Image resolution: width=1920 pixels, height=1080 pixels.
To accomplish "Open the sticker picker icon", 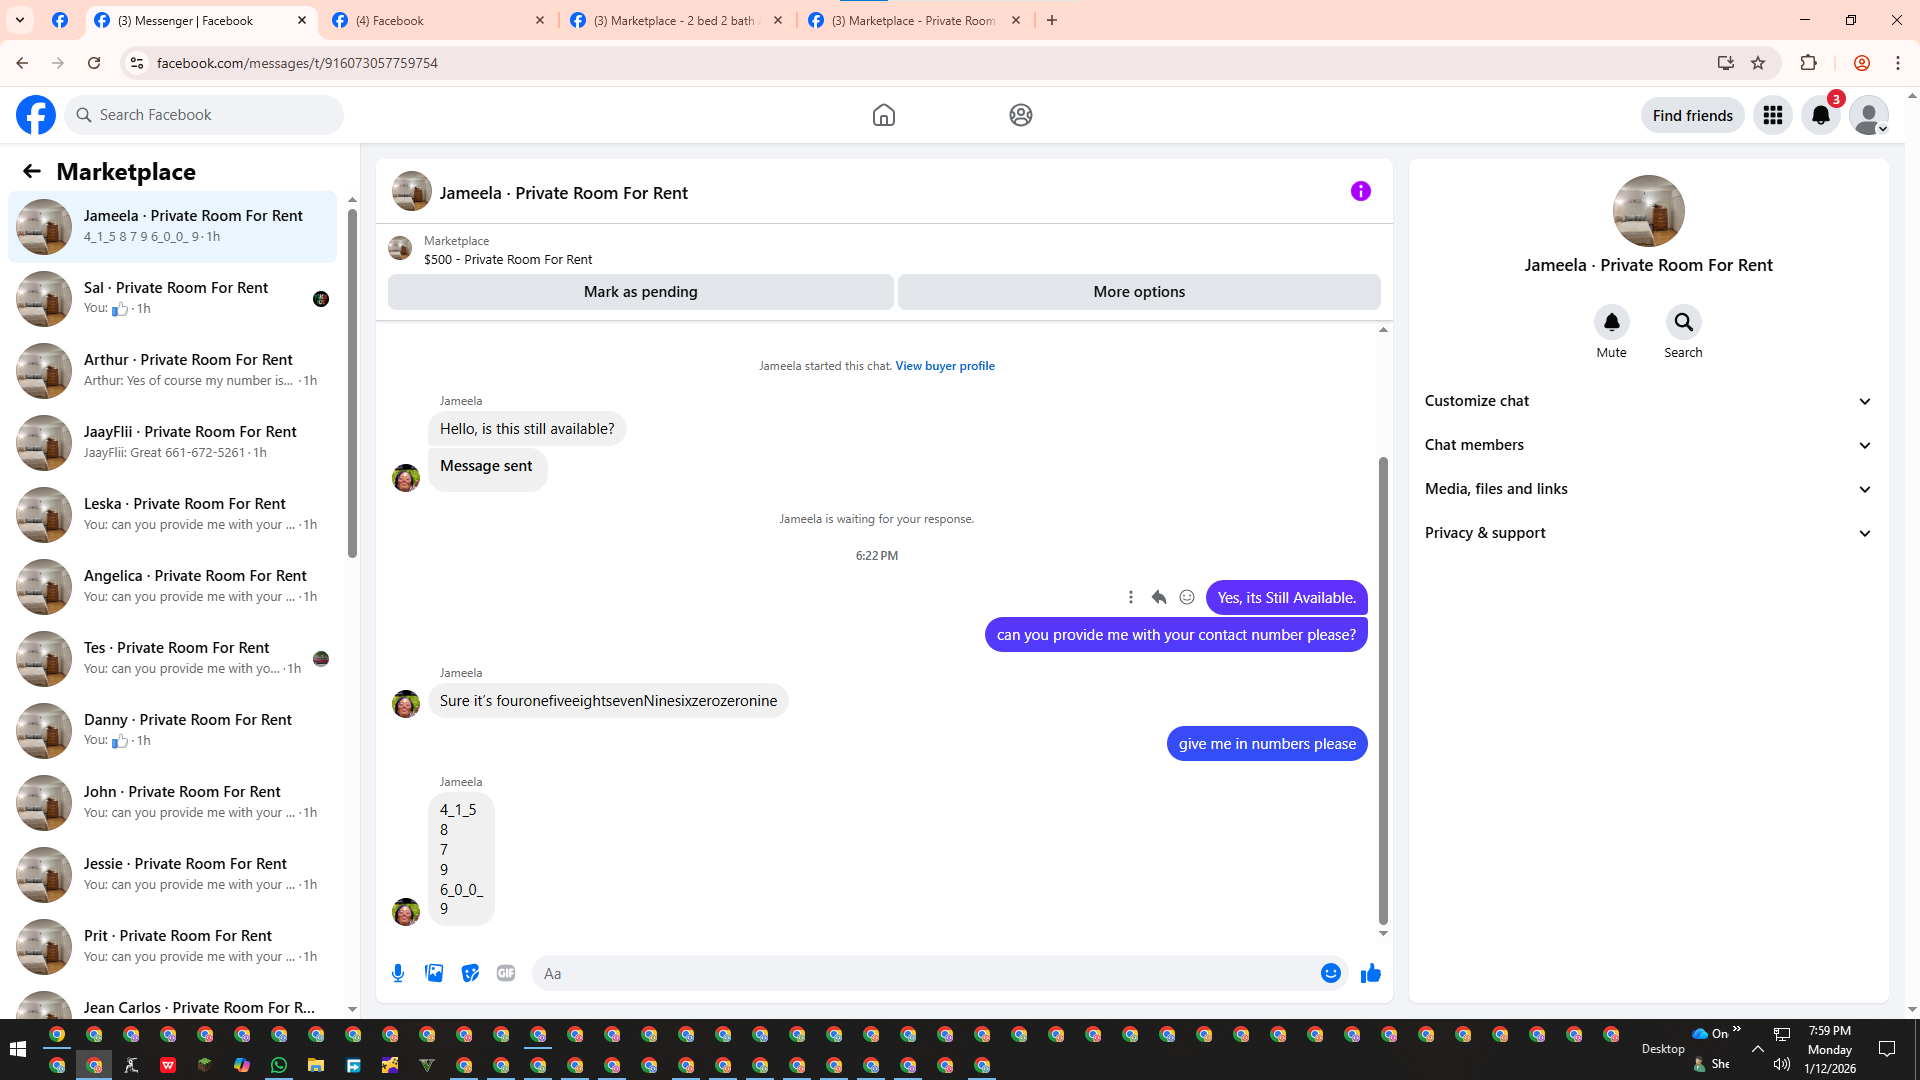I will 470,973.
